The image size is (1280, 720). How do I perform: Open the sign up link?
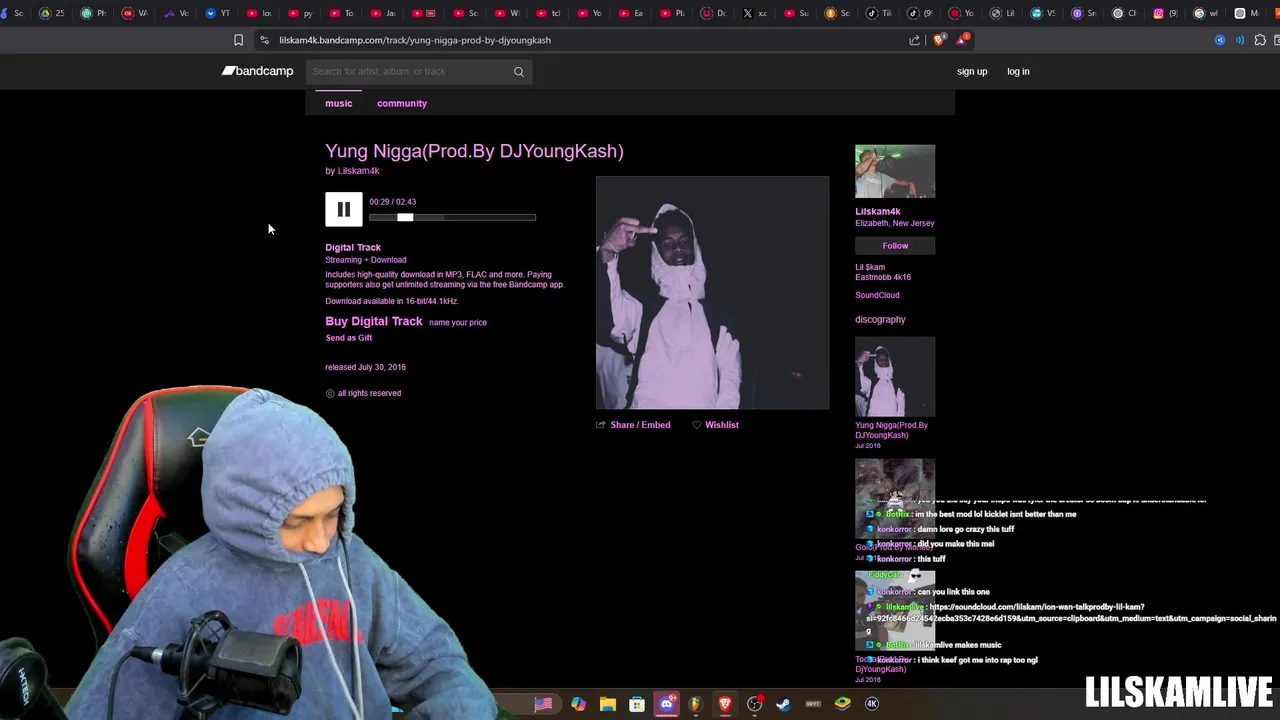point(972,71)
